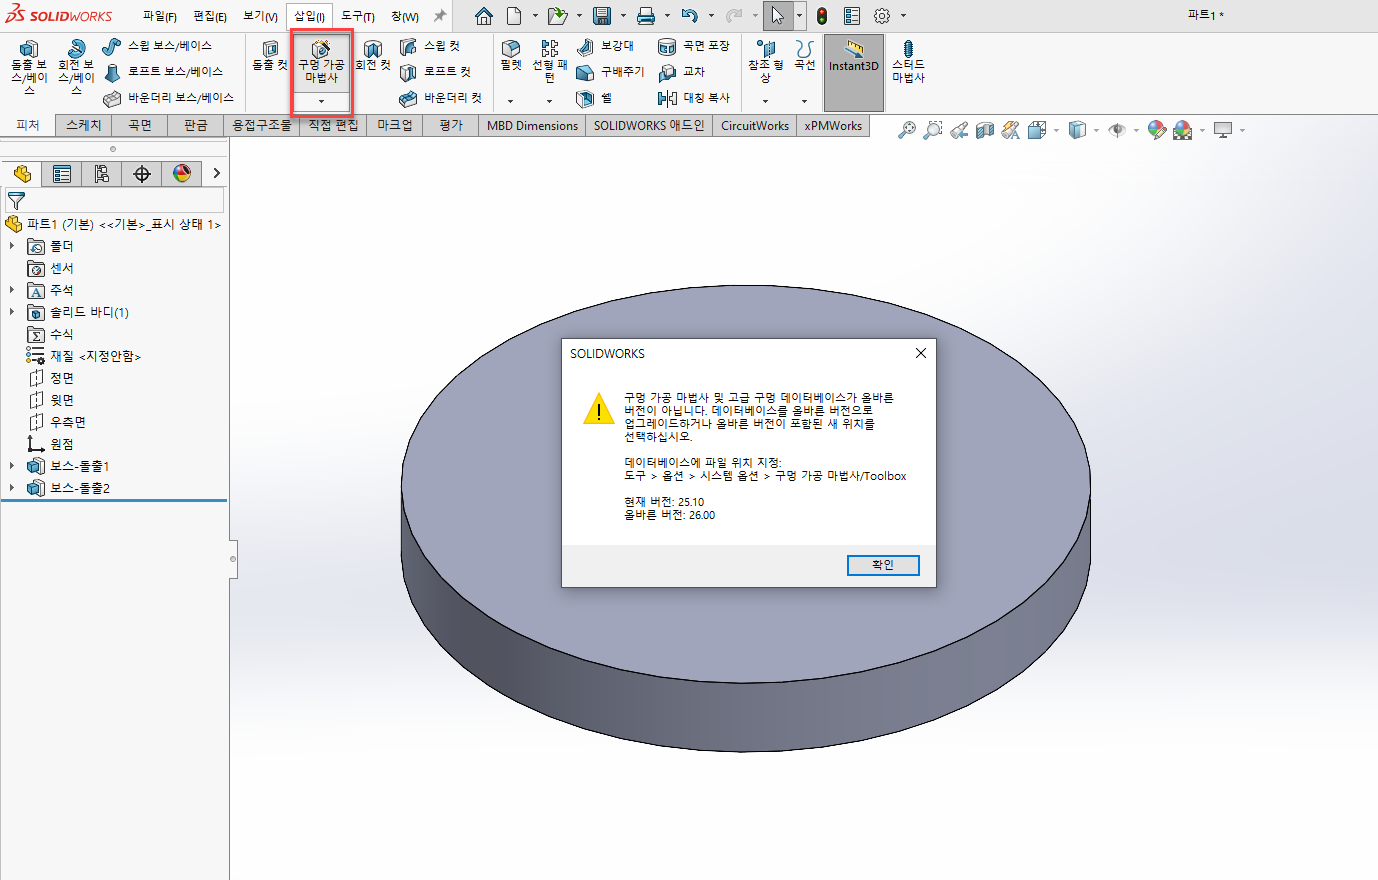Click the panel collapse handle on tree edge
This screenshot has height=880, width=1378.
coord(233,559)
